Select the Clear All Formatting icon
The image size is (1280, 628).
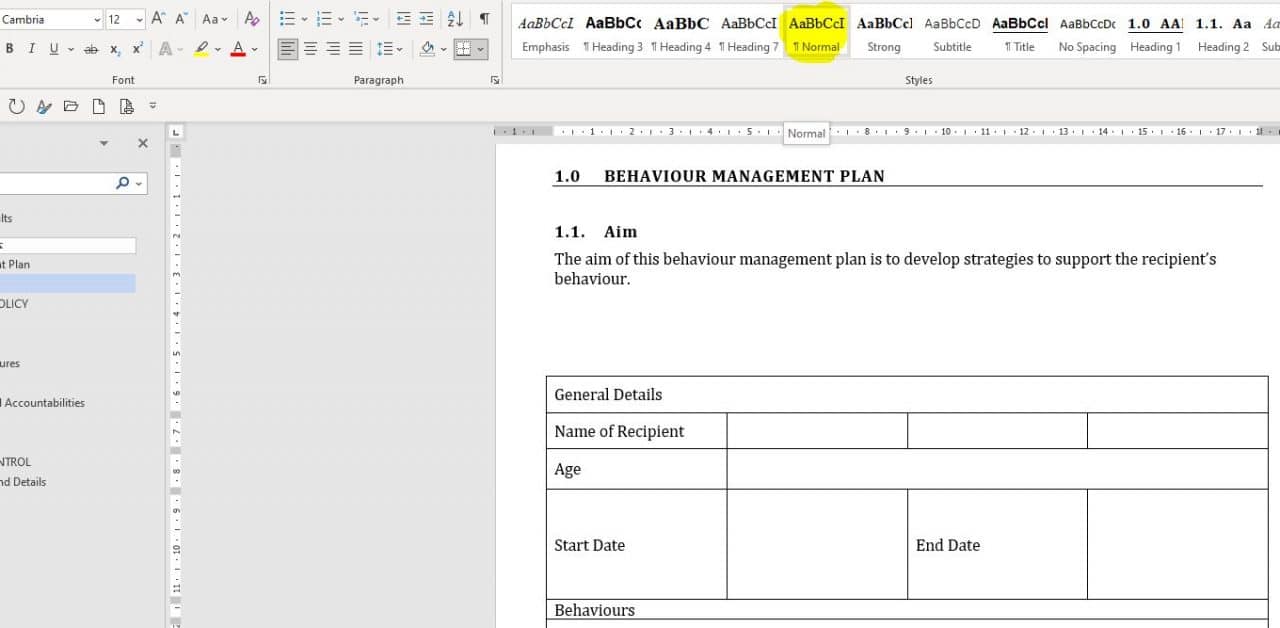click(x=251, y=19)
